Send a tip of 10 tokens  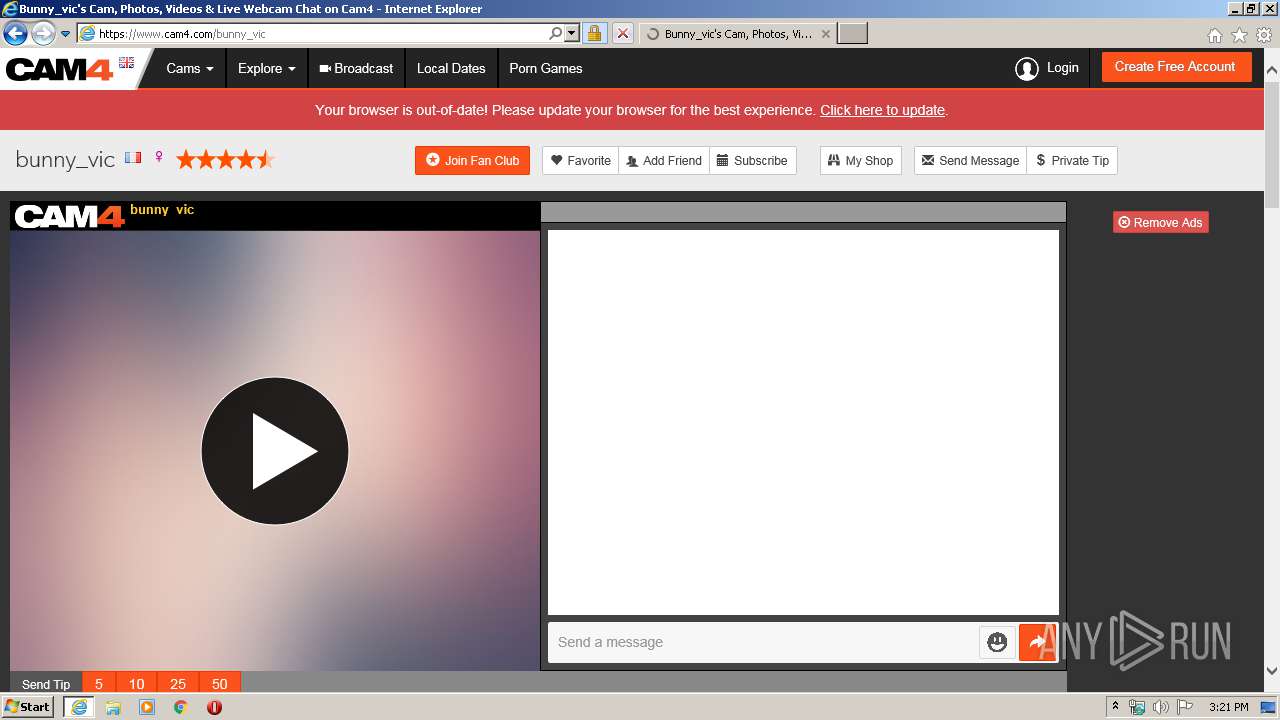click(x=137, y=684)
